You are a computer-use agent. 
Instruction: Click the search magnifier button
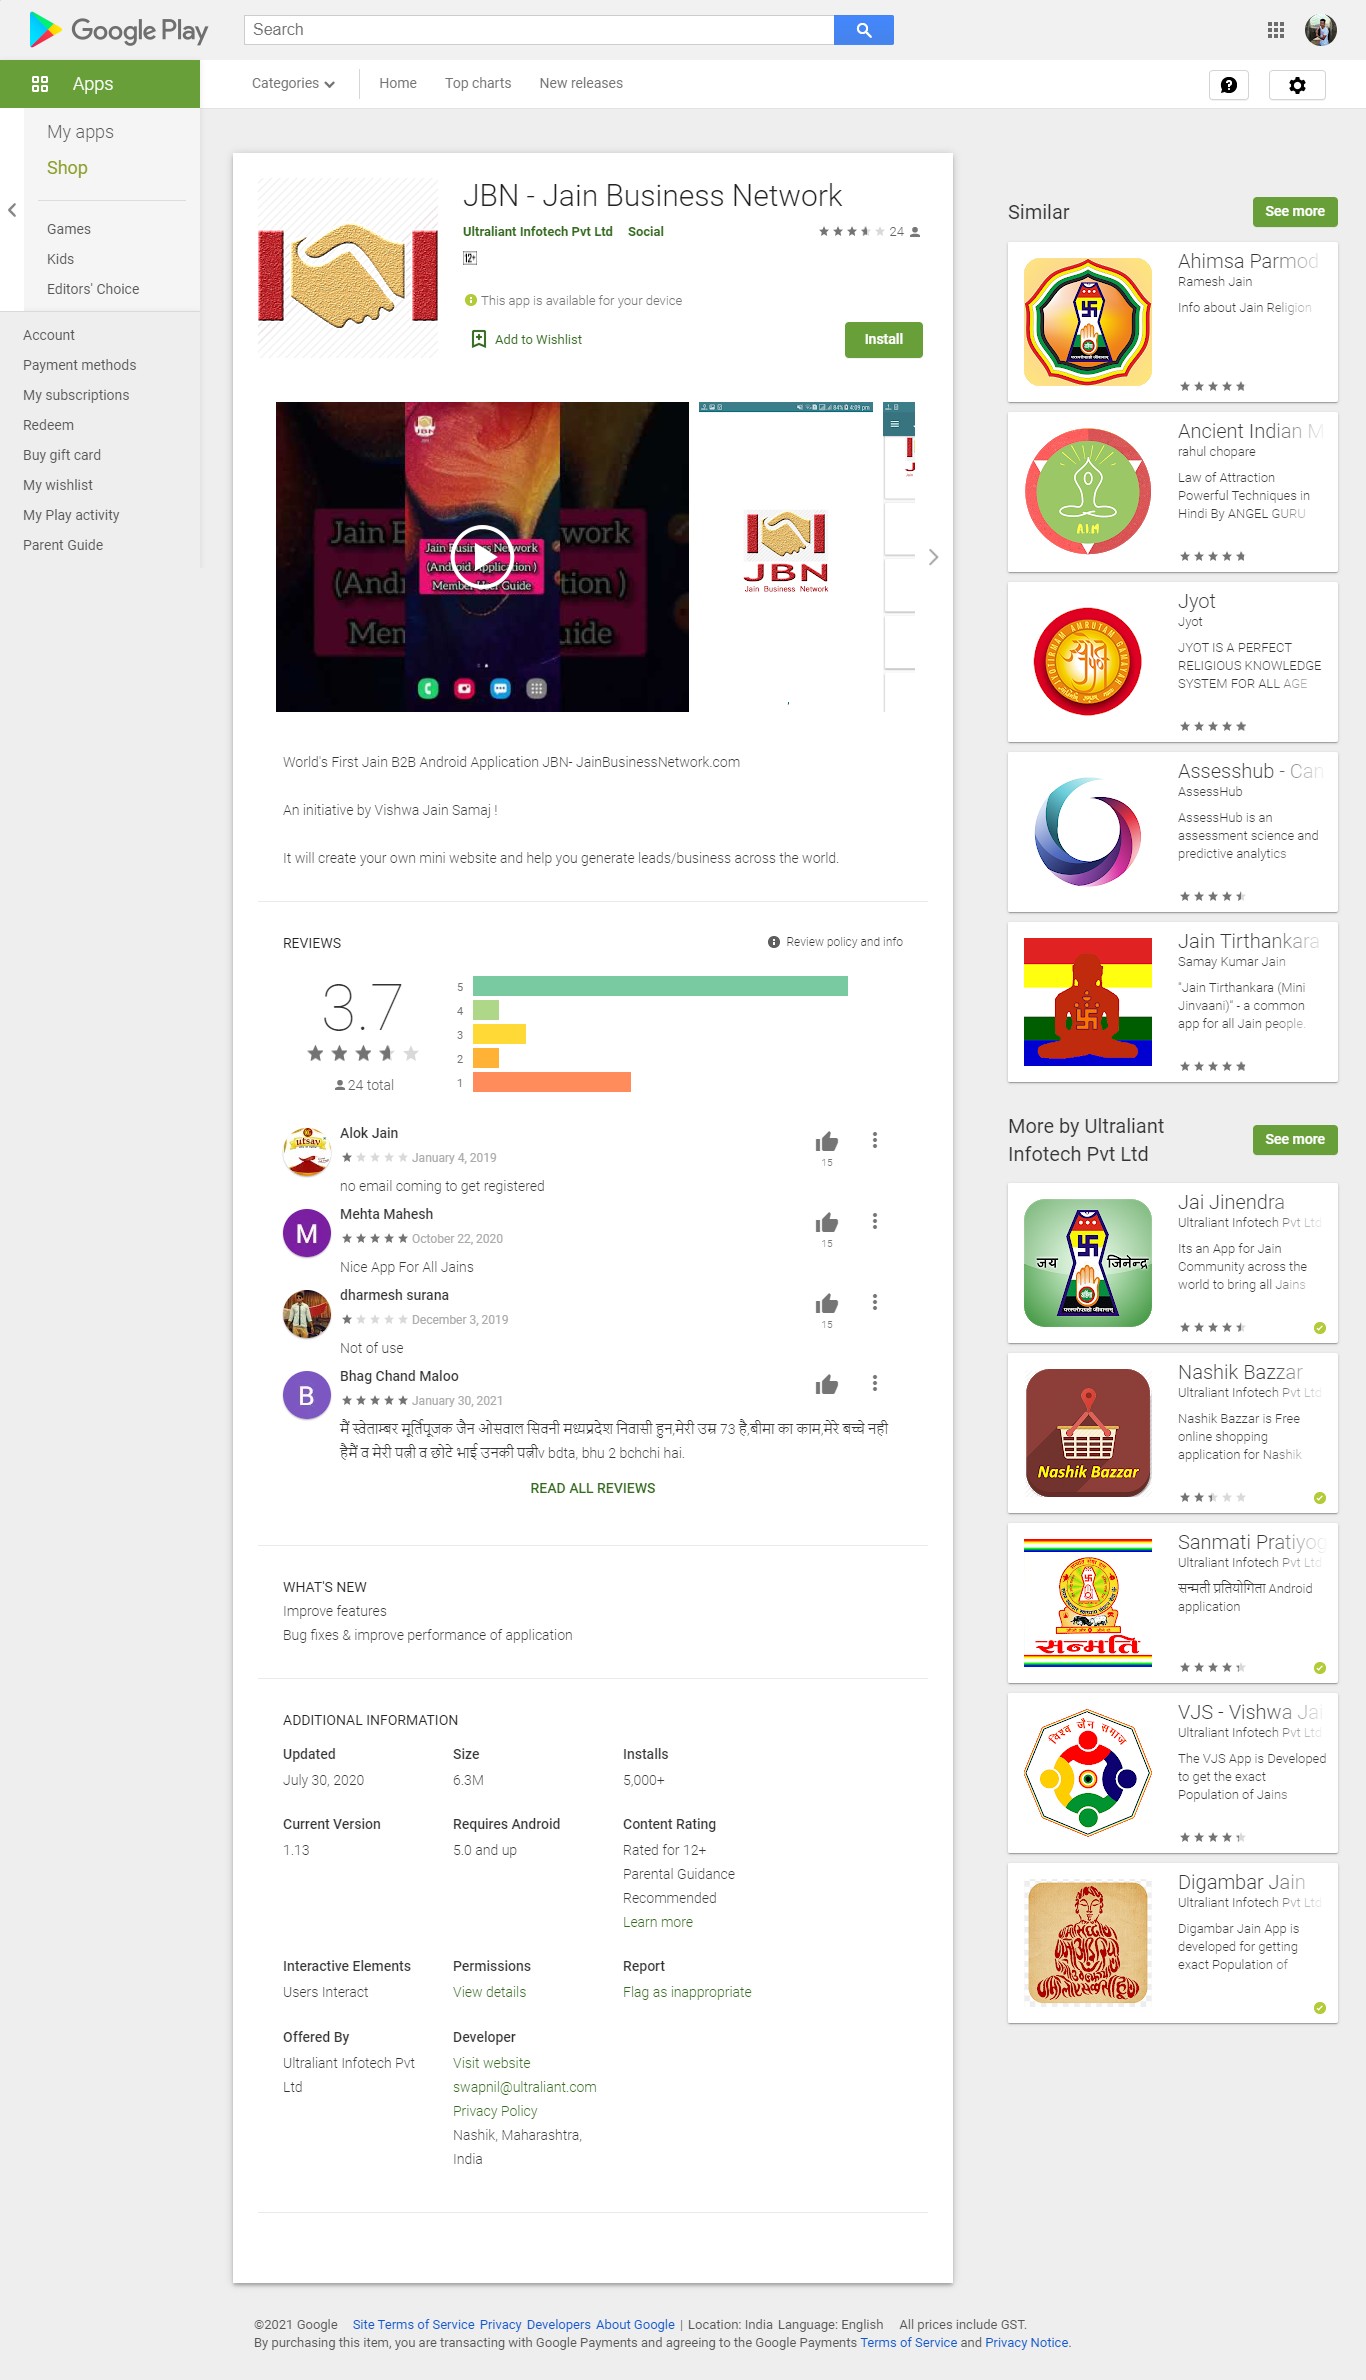(x=864, y=30)
